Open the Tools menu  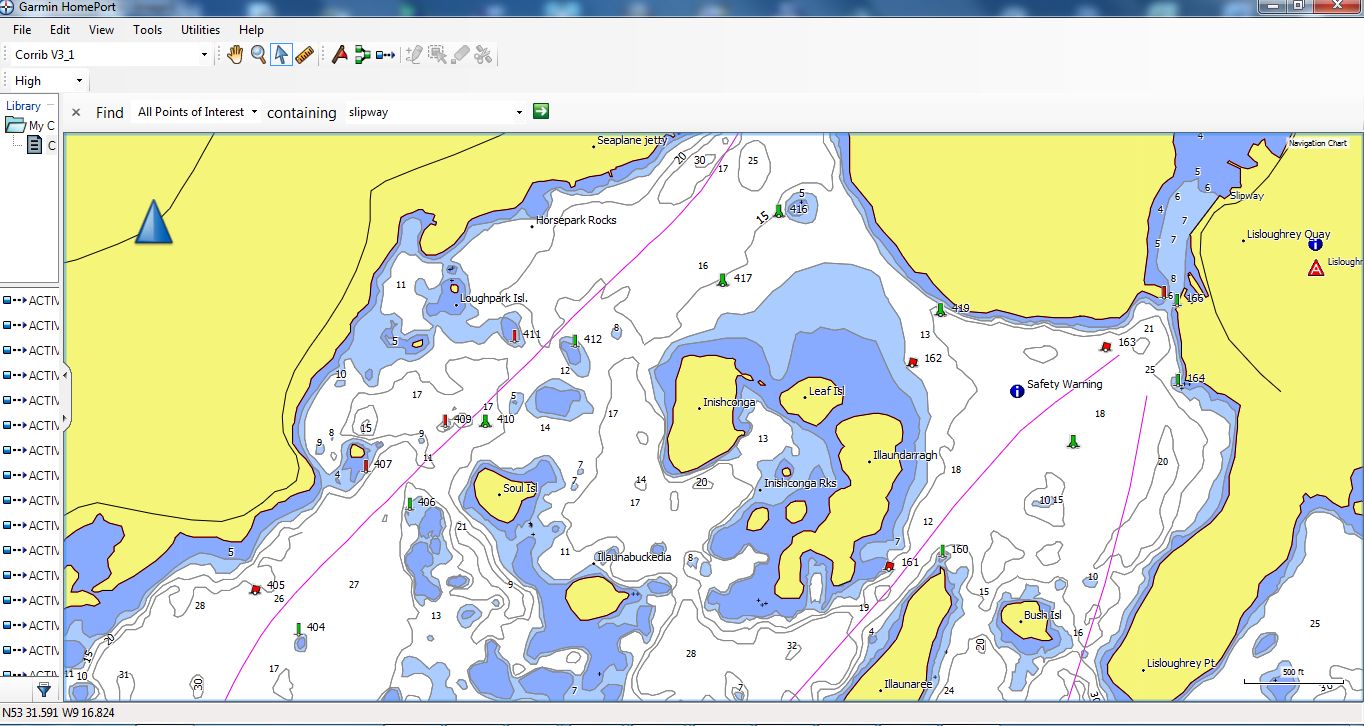tap(147, 30)
